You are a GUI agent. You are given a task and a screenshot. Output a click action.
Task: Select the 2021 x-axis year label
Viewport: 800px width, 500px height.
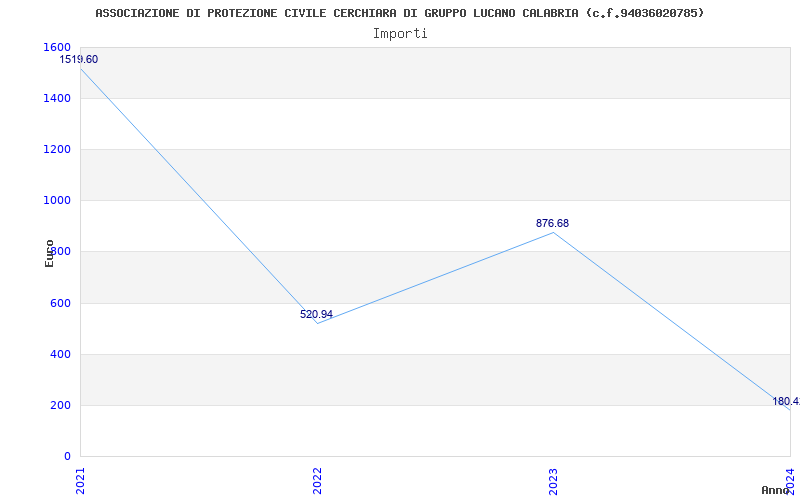pos(80,481)
